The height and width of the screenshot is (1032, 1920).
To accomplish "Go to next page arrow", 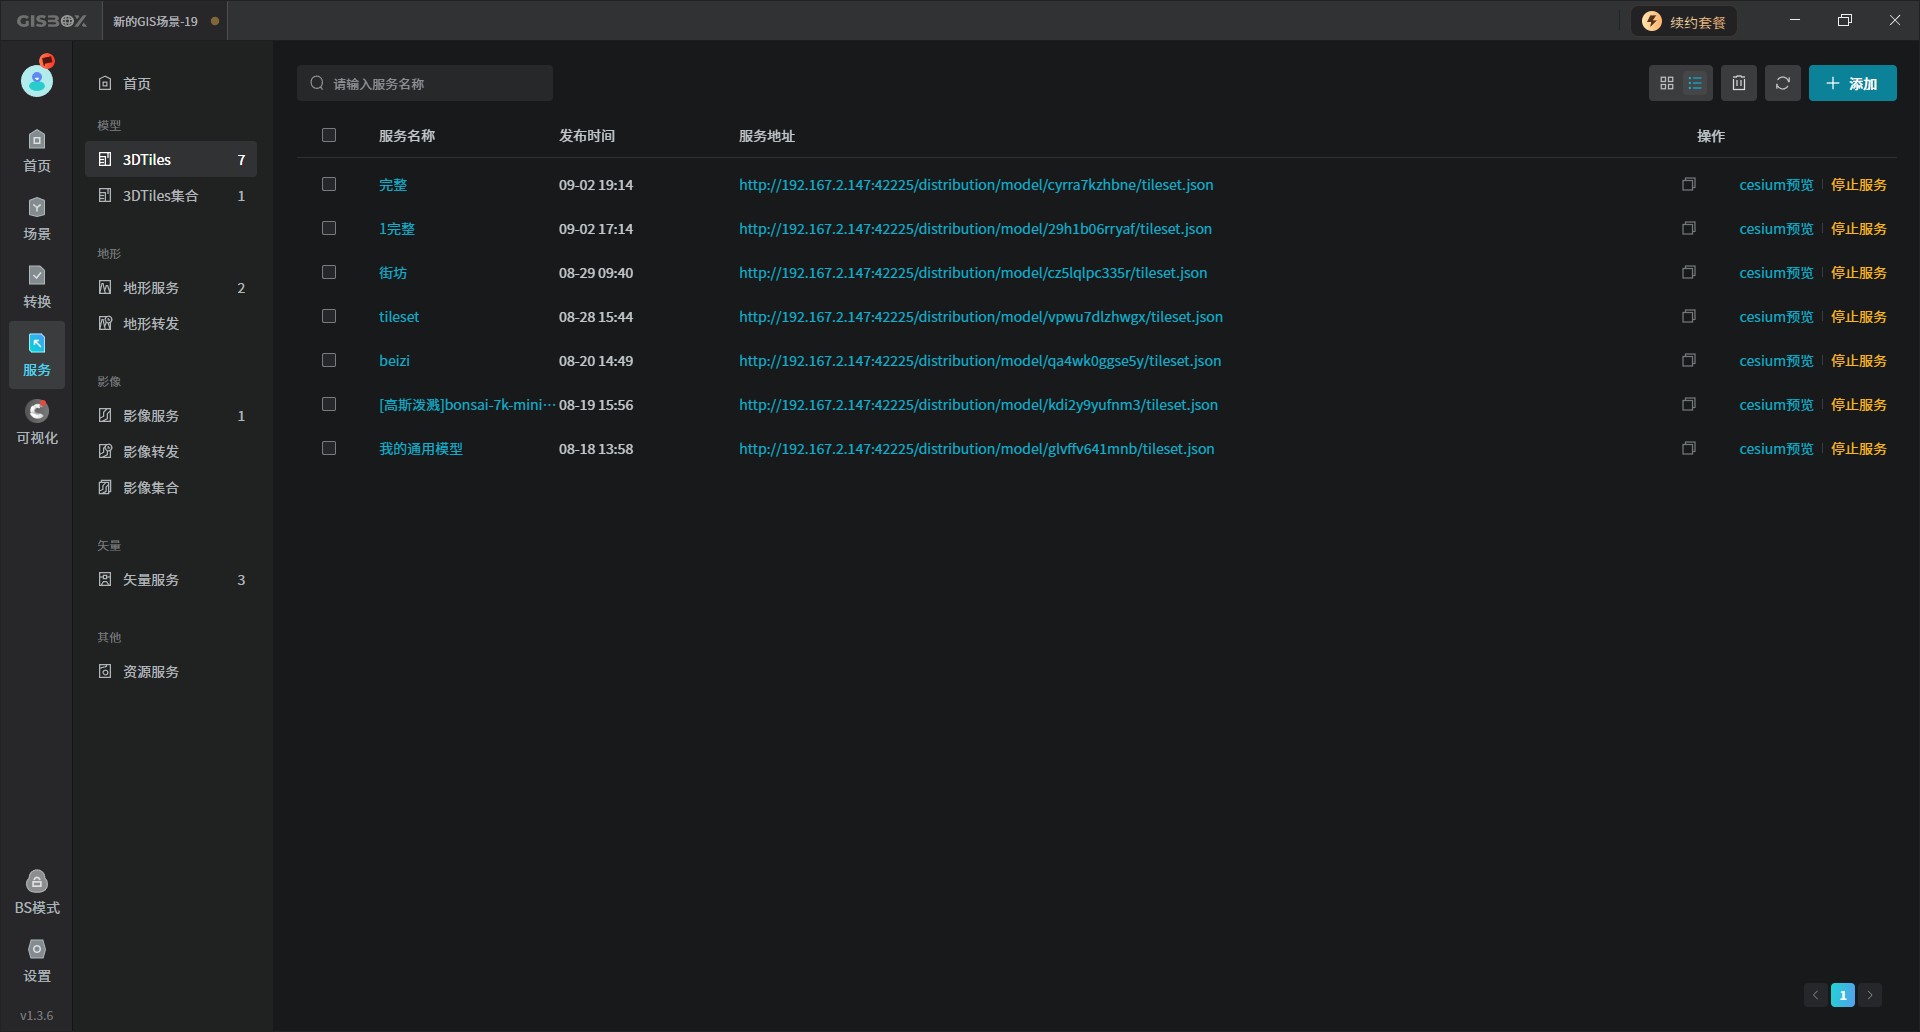I will tap(1869, 995).
